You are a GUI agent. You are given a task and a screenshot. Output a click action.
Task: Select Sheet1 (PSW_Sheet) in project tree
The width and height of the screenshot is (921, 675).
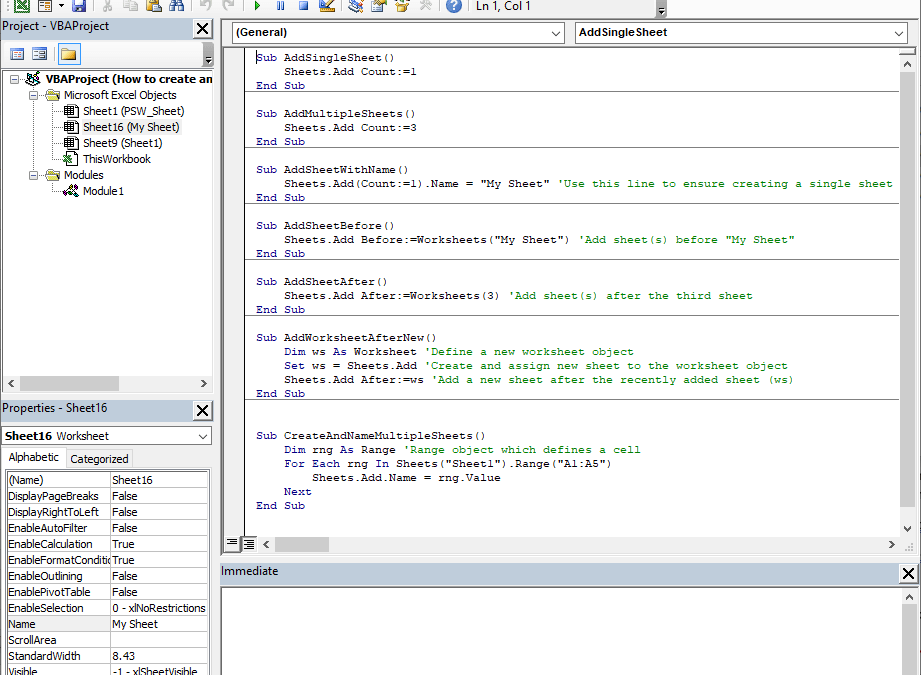click(x=133, y=111)
